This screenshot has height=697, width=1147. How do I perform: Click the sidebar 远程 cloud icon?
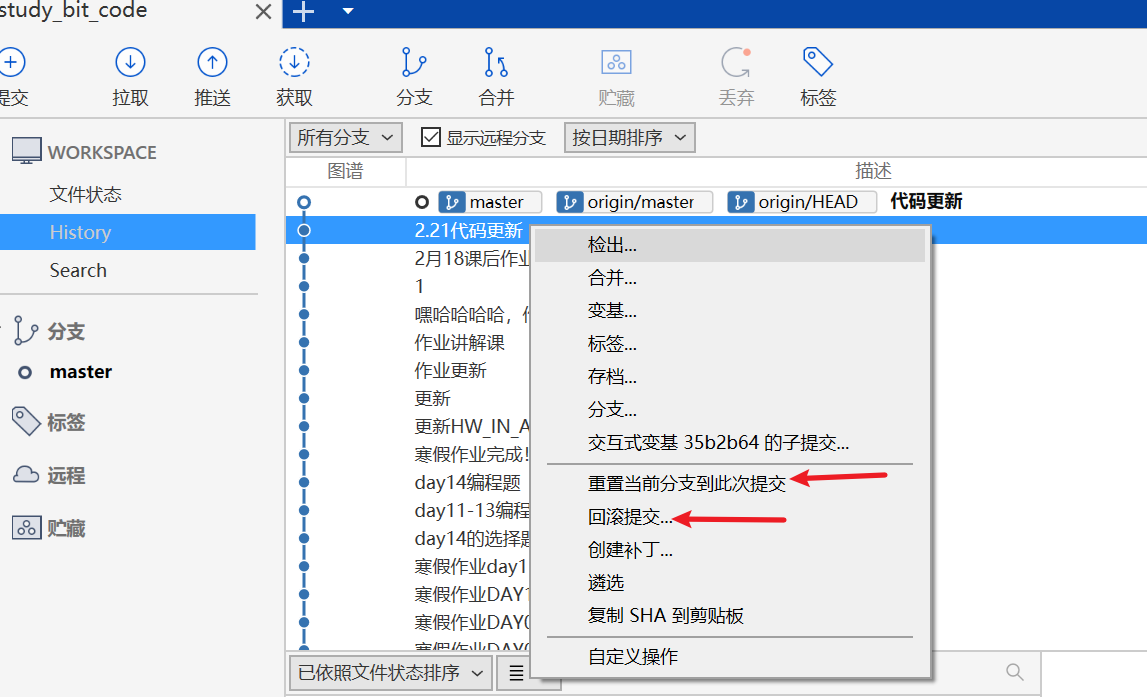(26, 475)
